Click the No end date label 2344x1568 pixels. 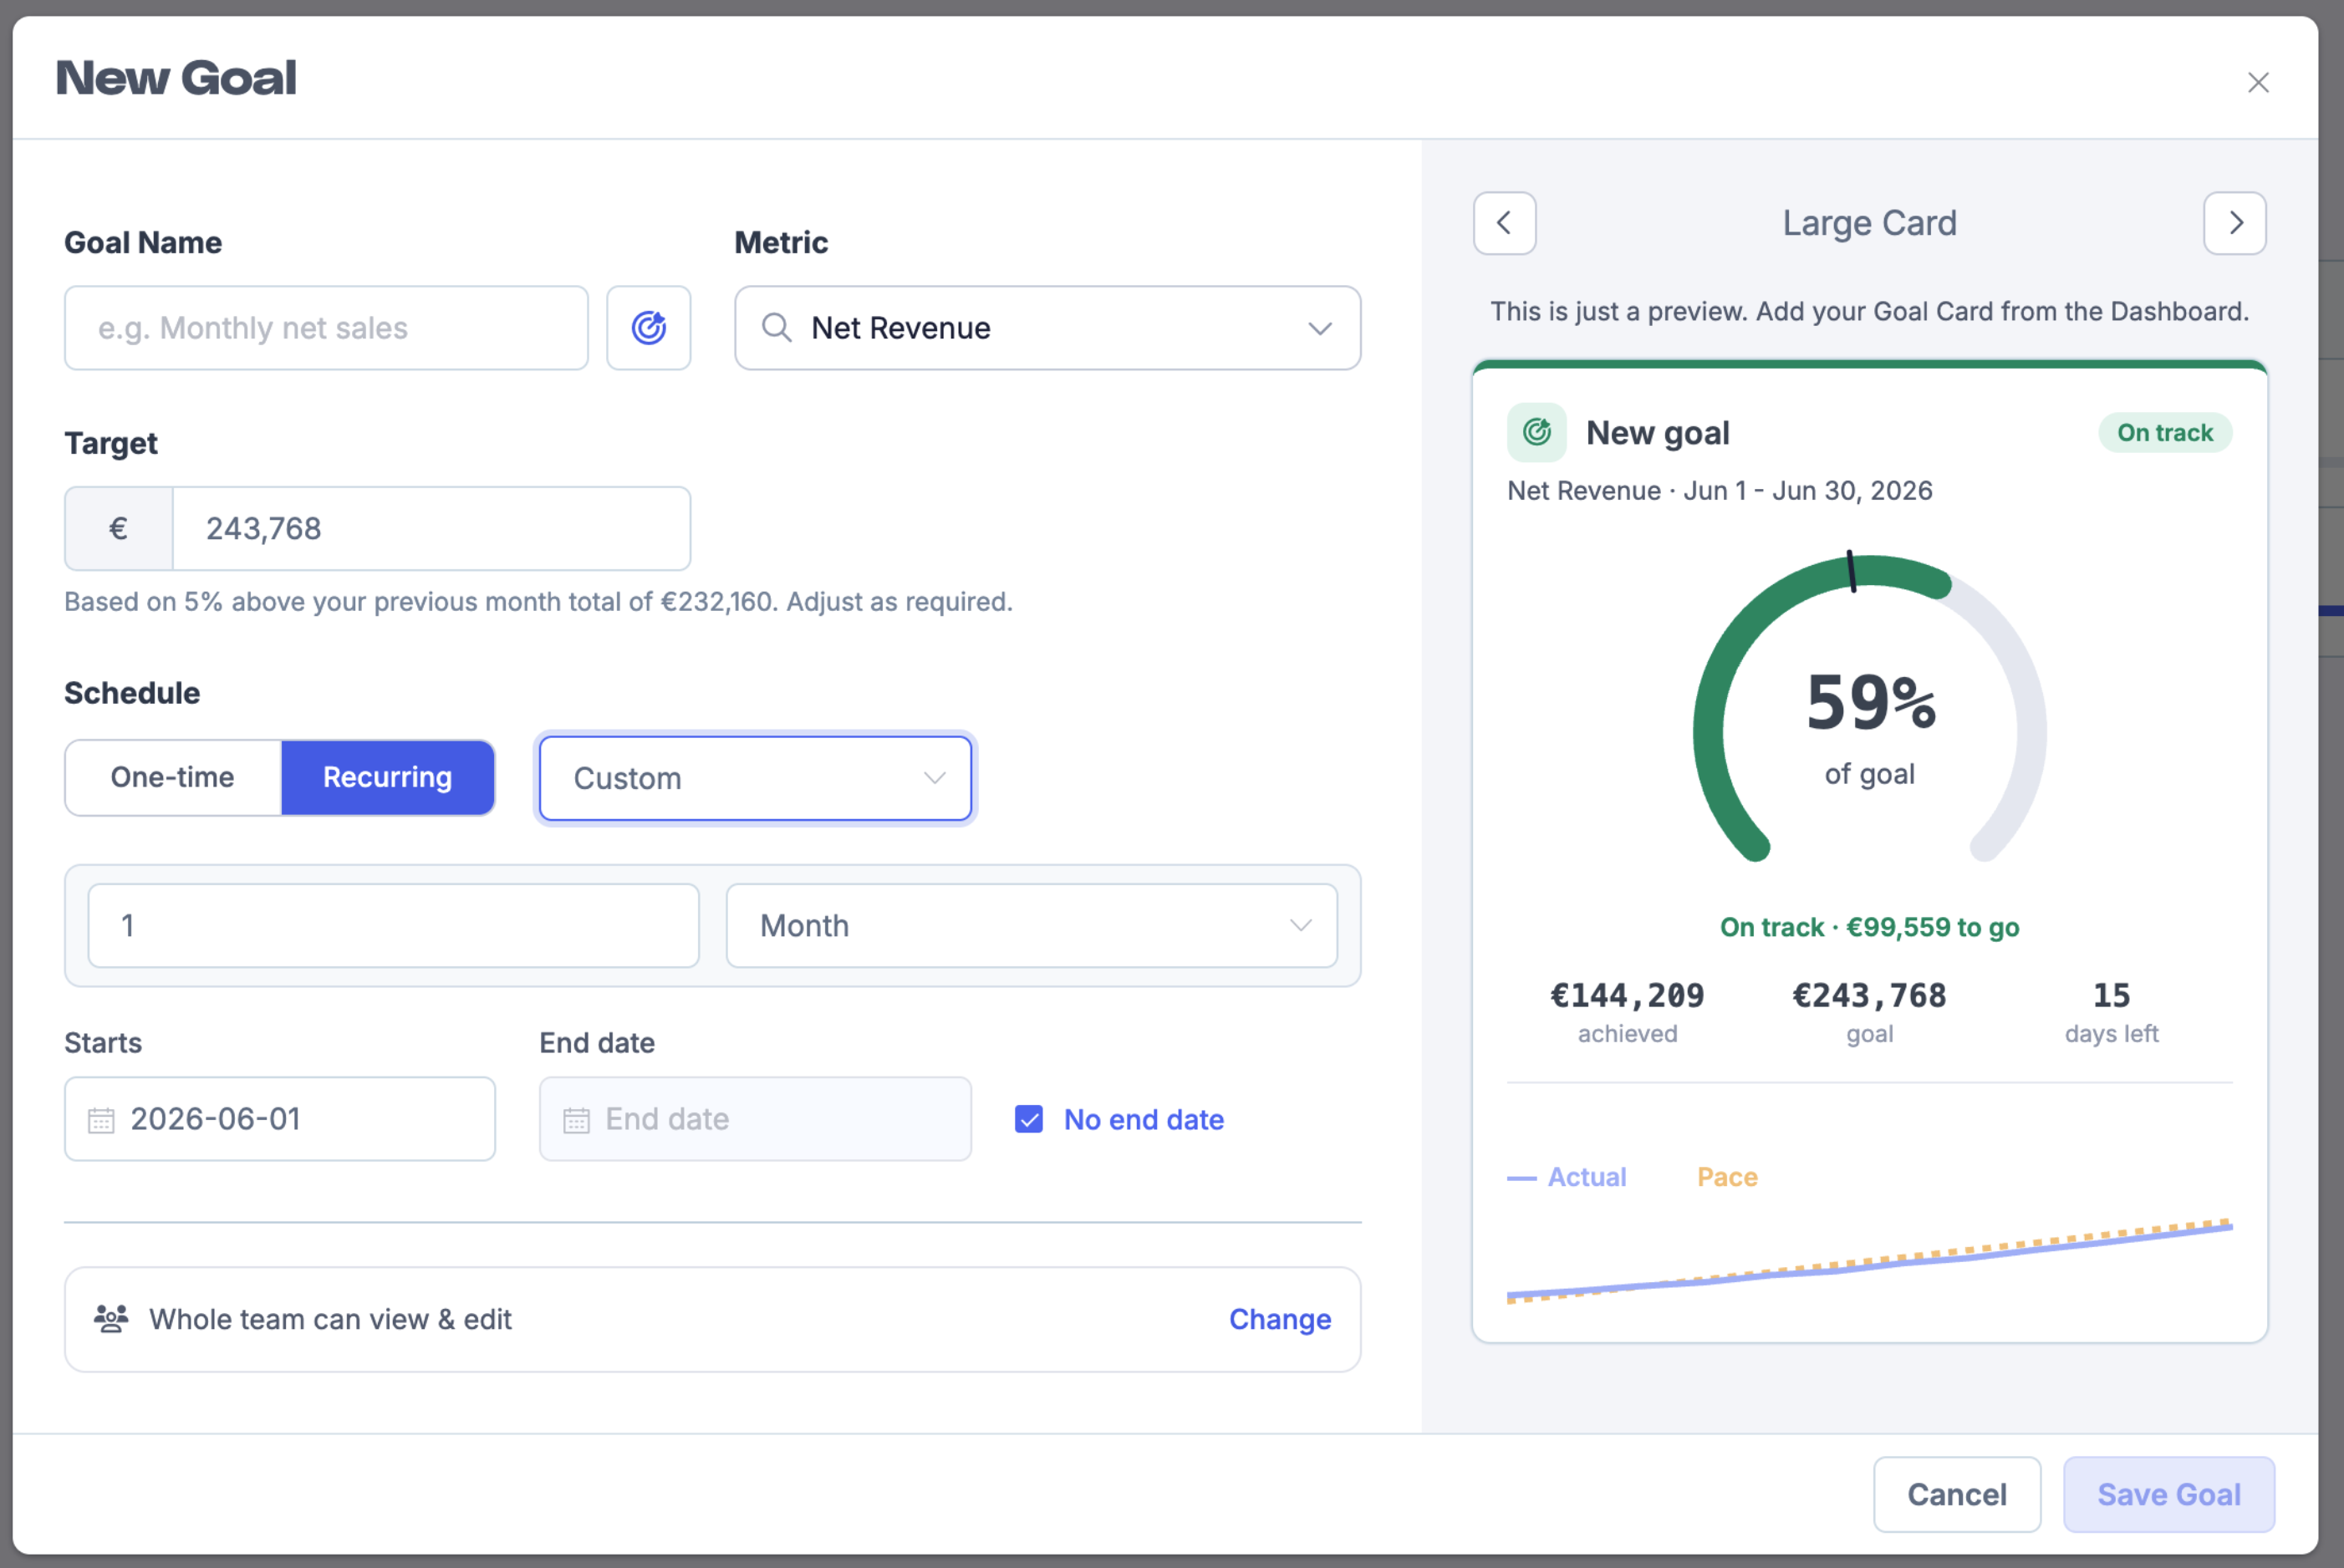point(1143,1119)
